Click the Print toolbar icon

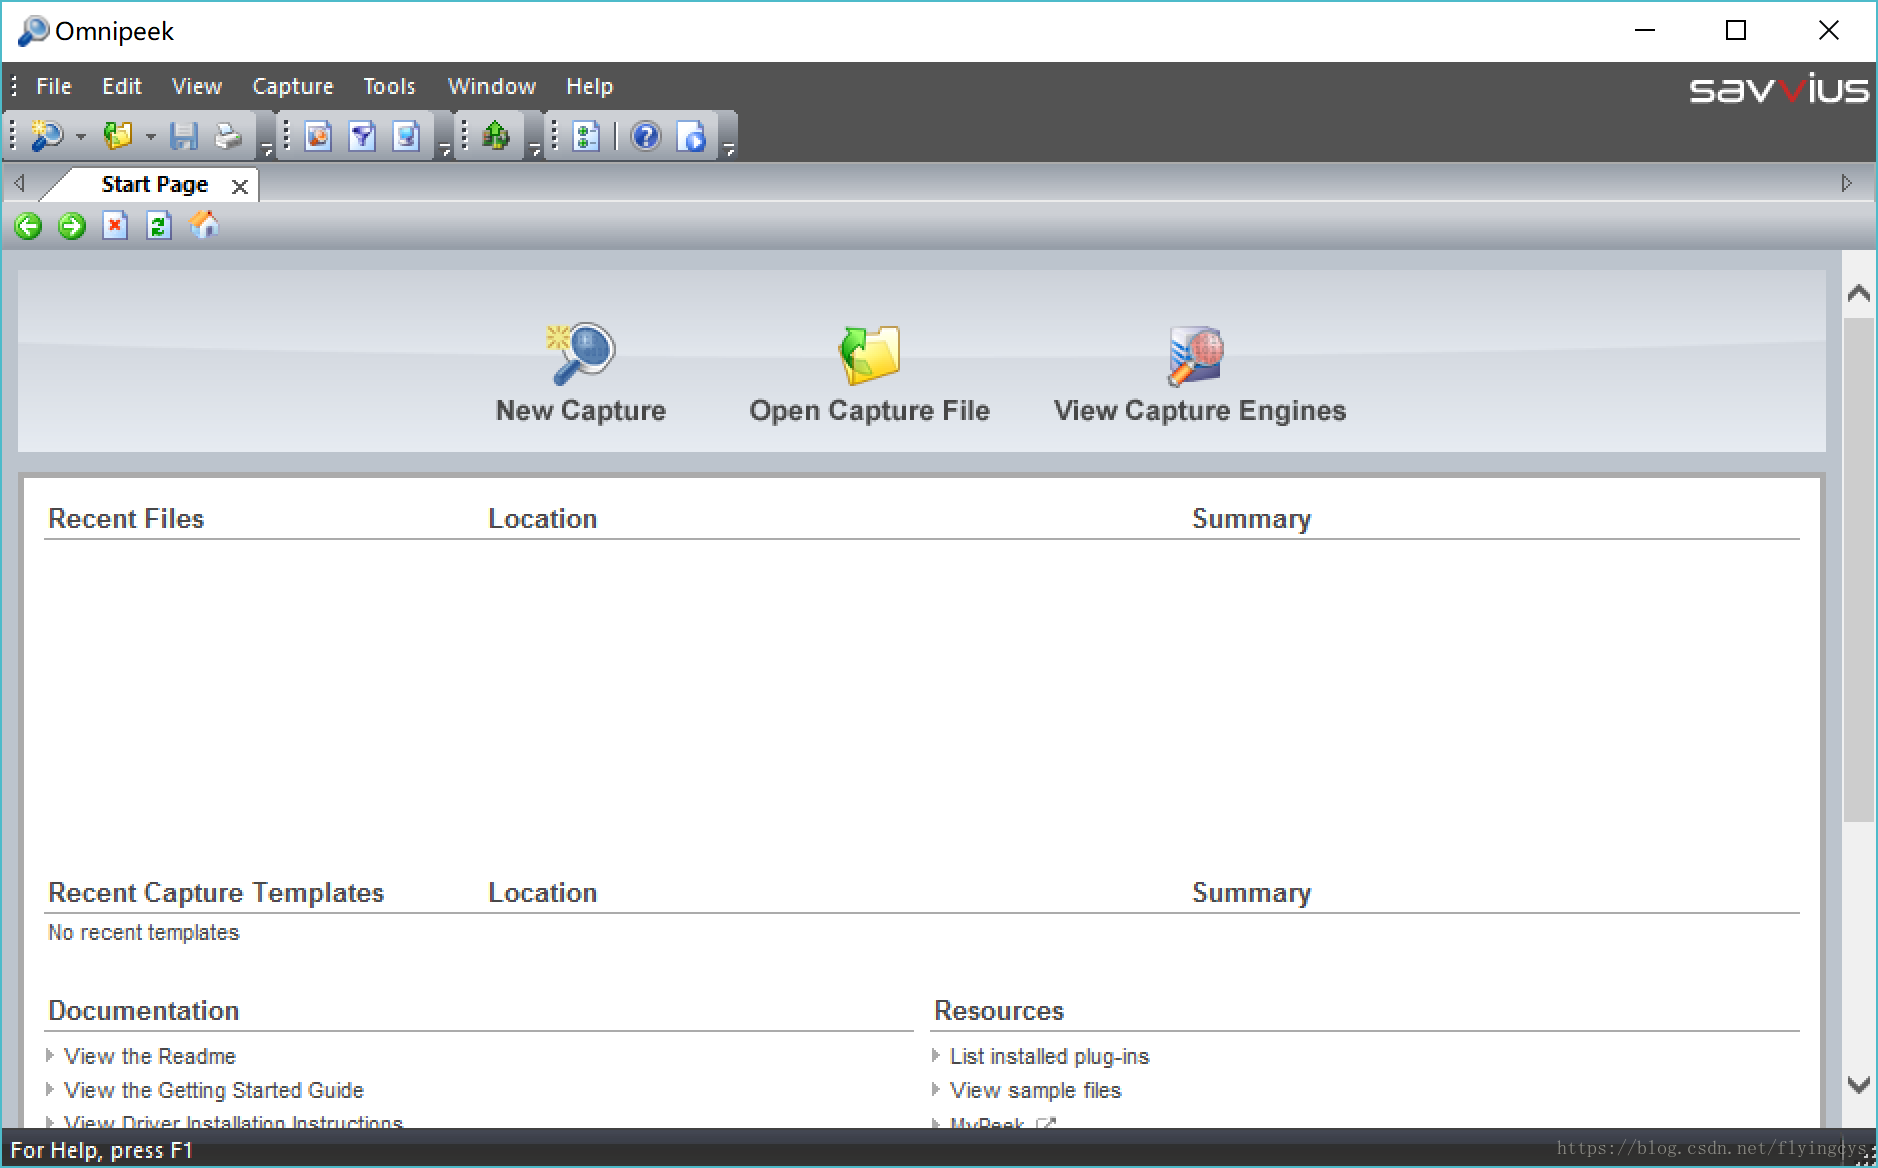pos(229,135)
